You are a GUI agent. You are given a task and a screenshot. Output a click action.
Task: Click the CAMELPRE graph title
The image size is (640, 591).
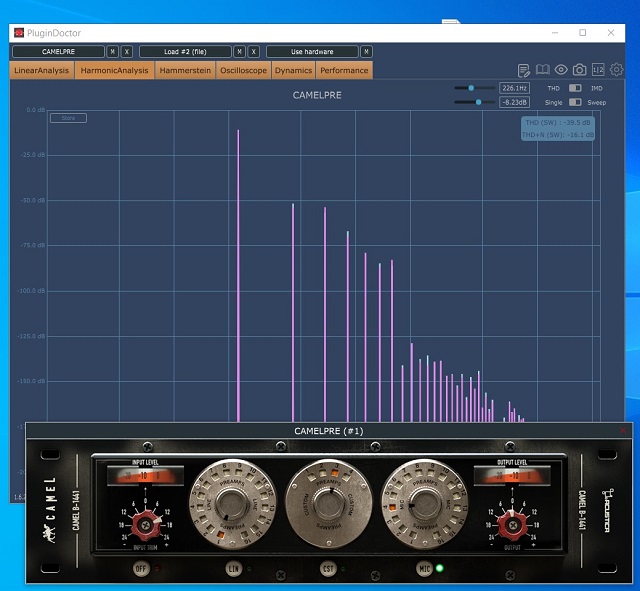coord(317,95)
